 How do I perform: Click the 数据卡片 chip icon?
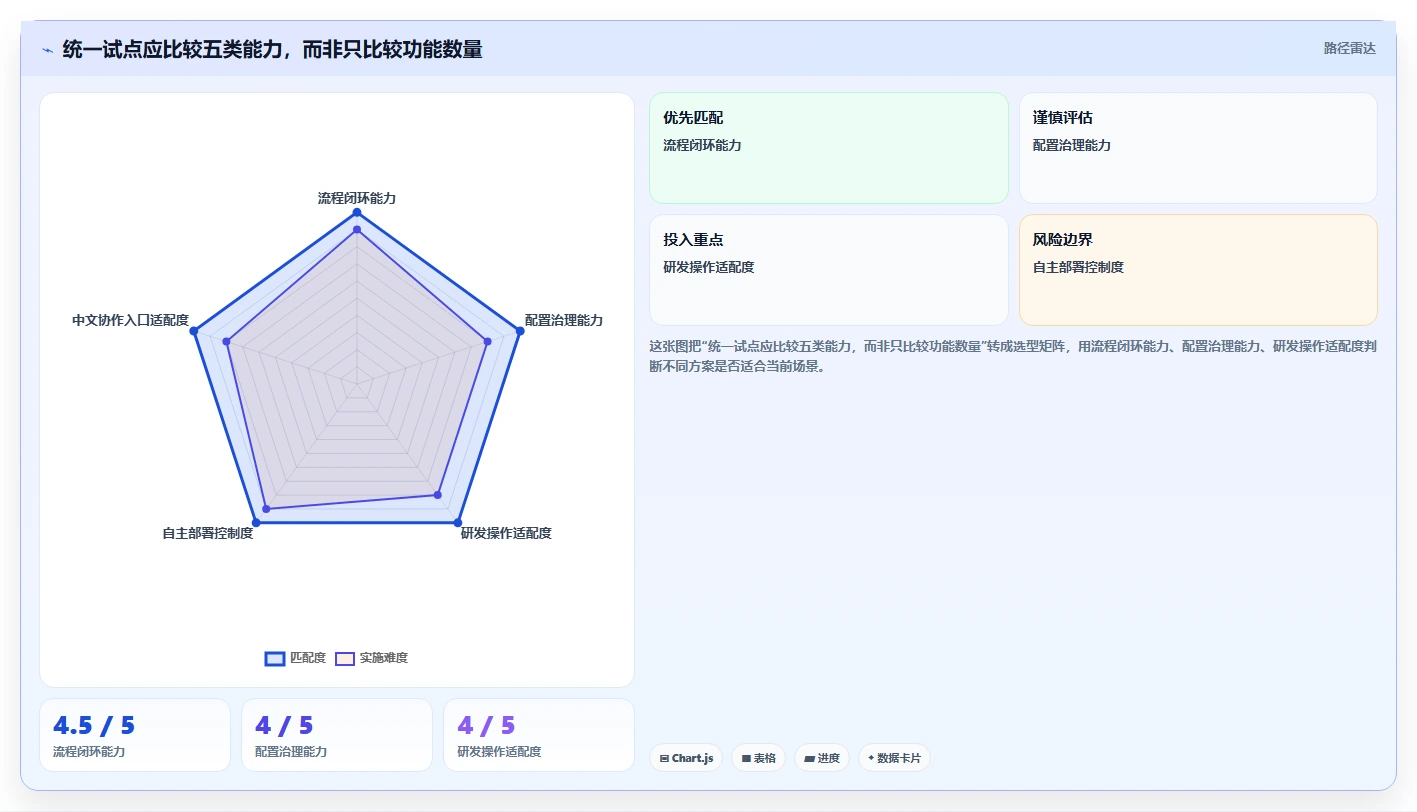click(871, 758)
